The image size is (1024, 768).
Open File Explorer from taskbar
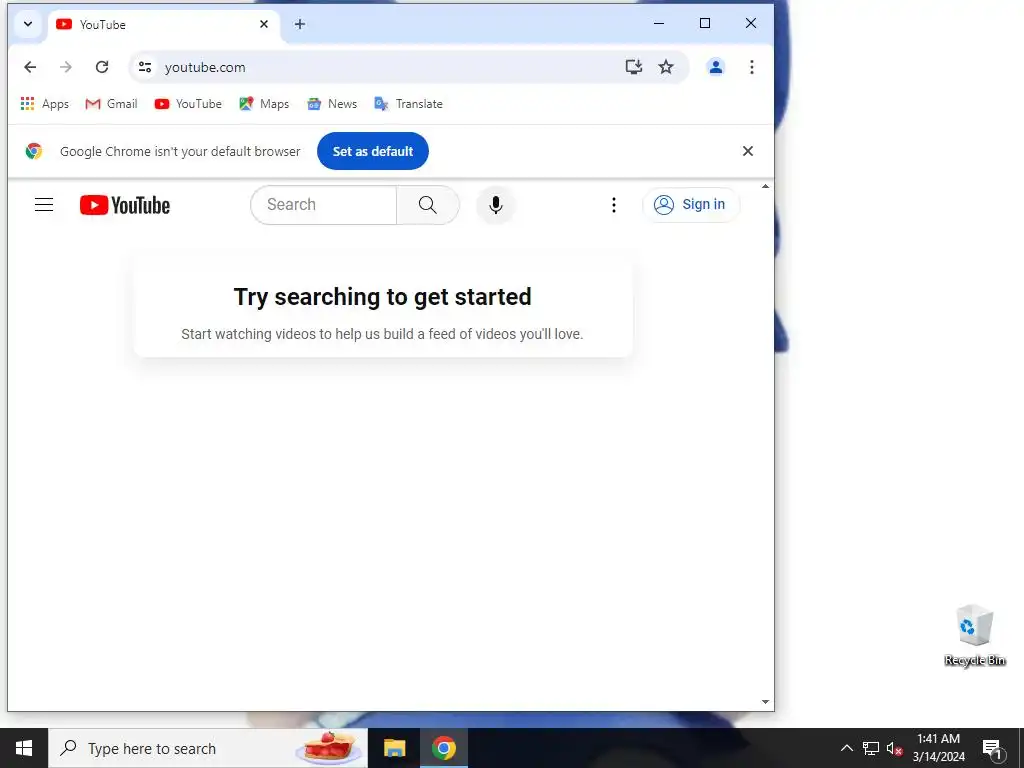(x=394, y=748)
